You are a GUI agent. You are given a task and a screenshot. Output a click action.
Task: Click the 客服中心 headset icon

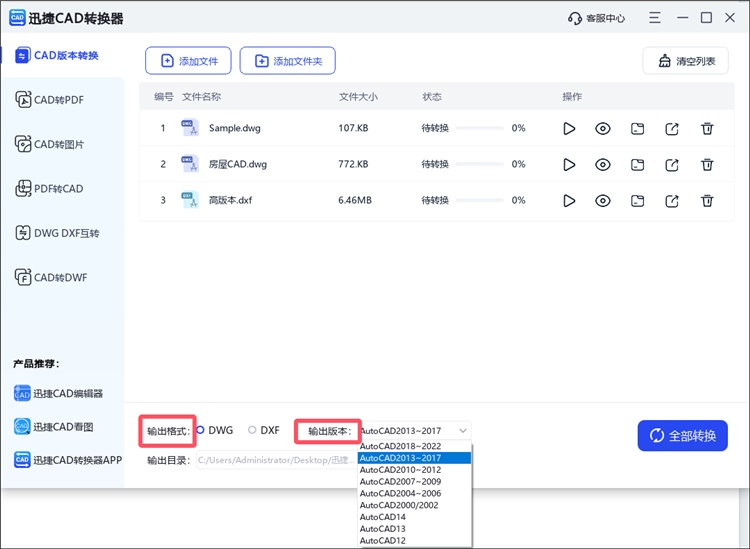click(574, 18)
